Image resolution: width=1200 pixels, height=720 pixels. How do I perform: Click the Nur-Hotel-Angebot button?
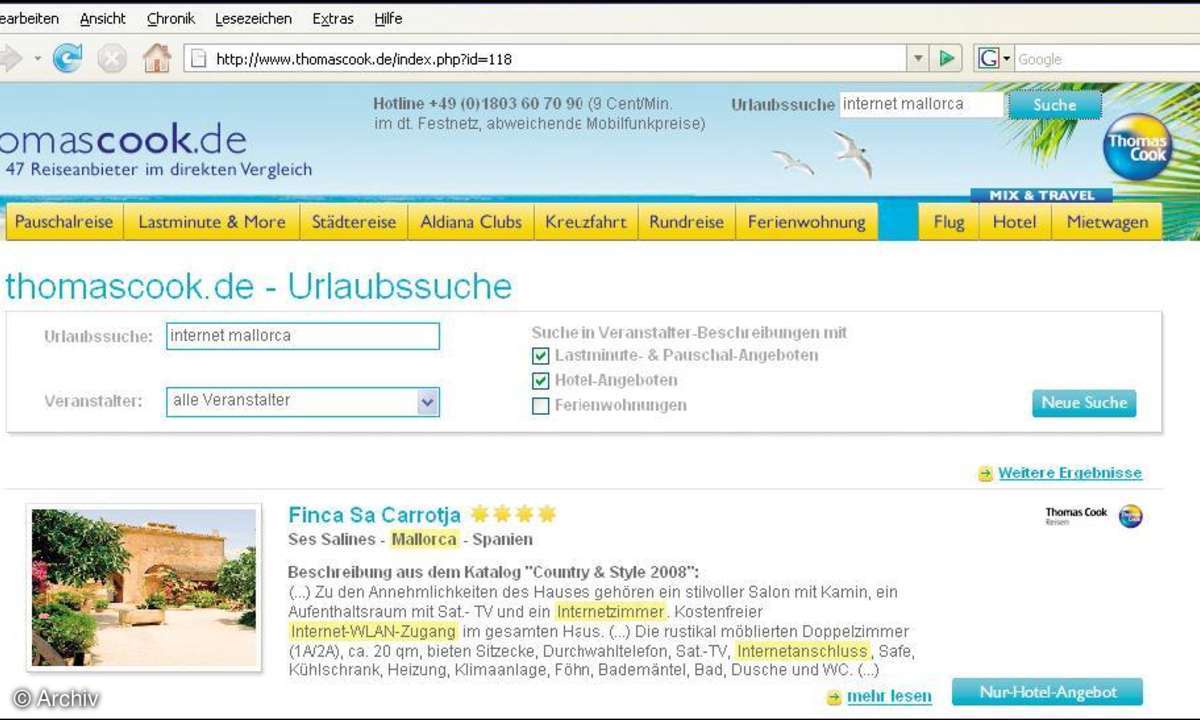point(1047,691)
